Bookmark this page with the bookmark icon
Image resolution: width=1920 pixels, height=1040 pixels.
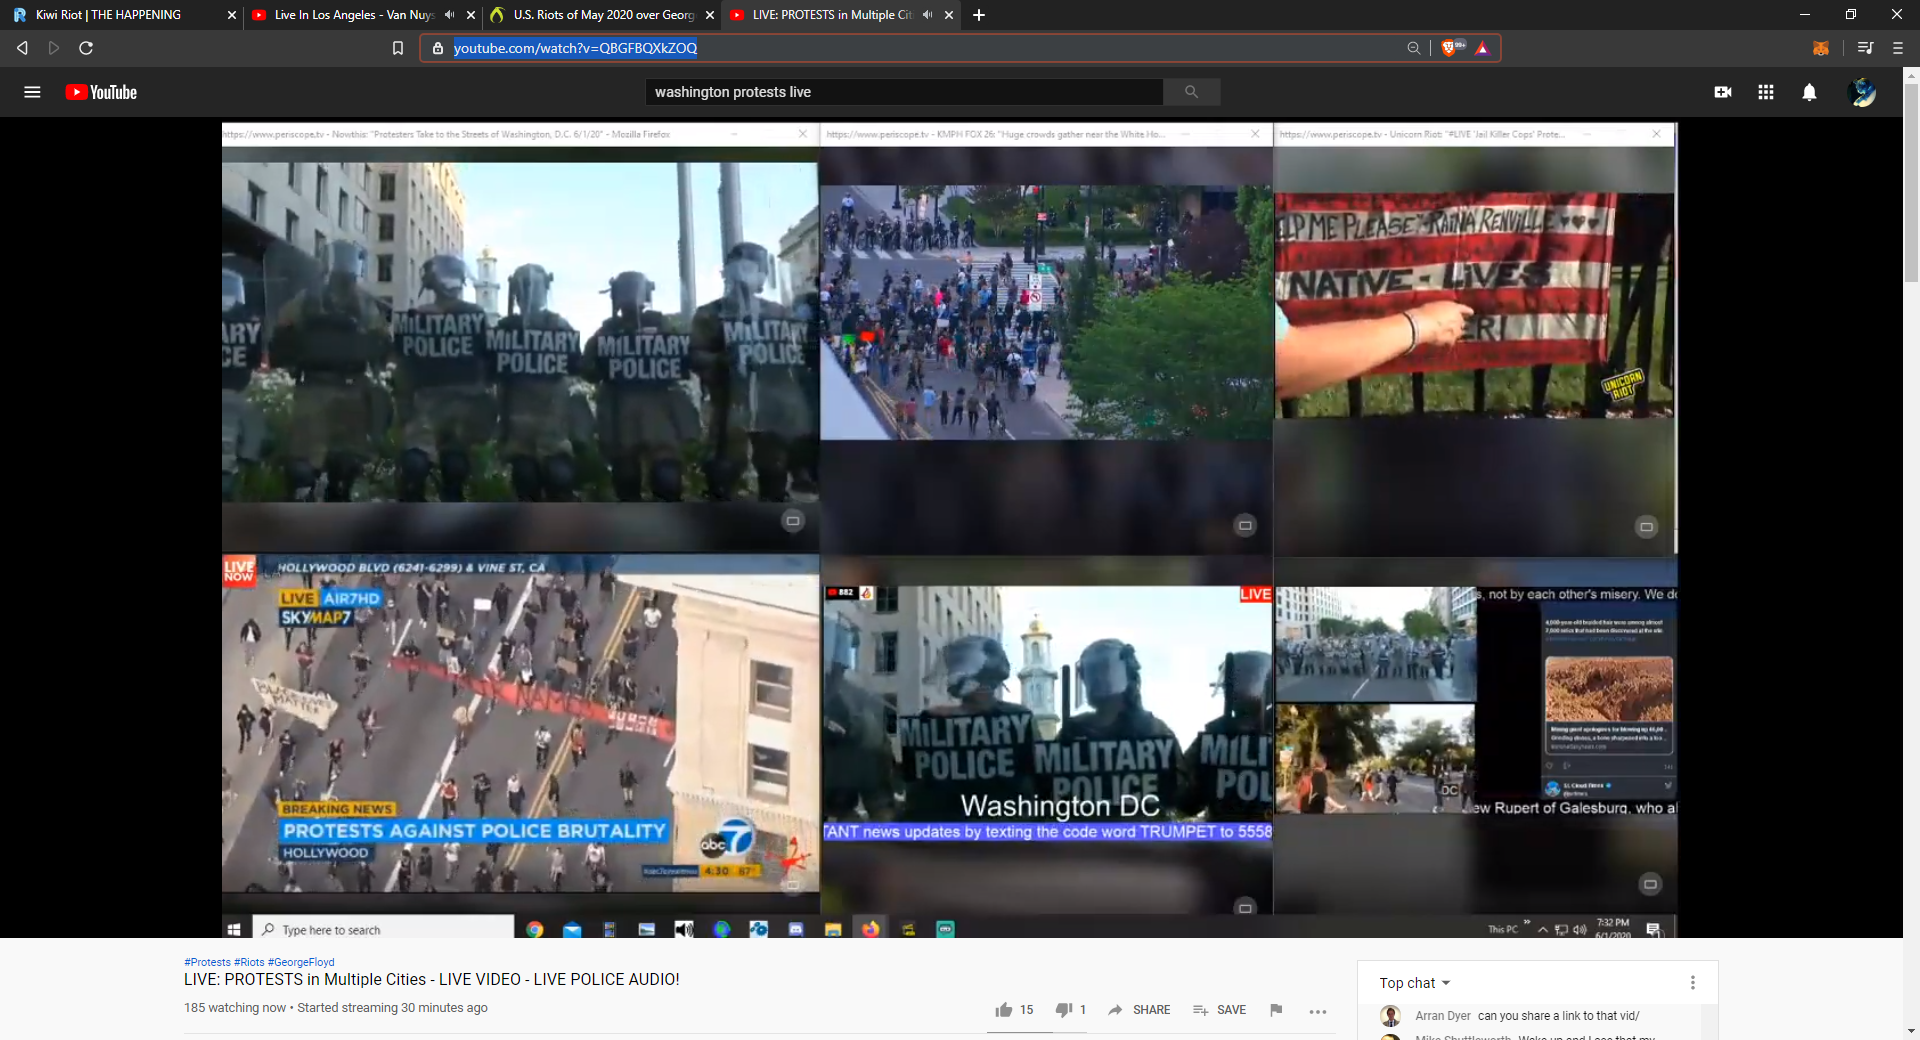398,48
